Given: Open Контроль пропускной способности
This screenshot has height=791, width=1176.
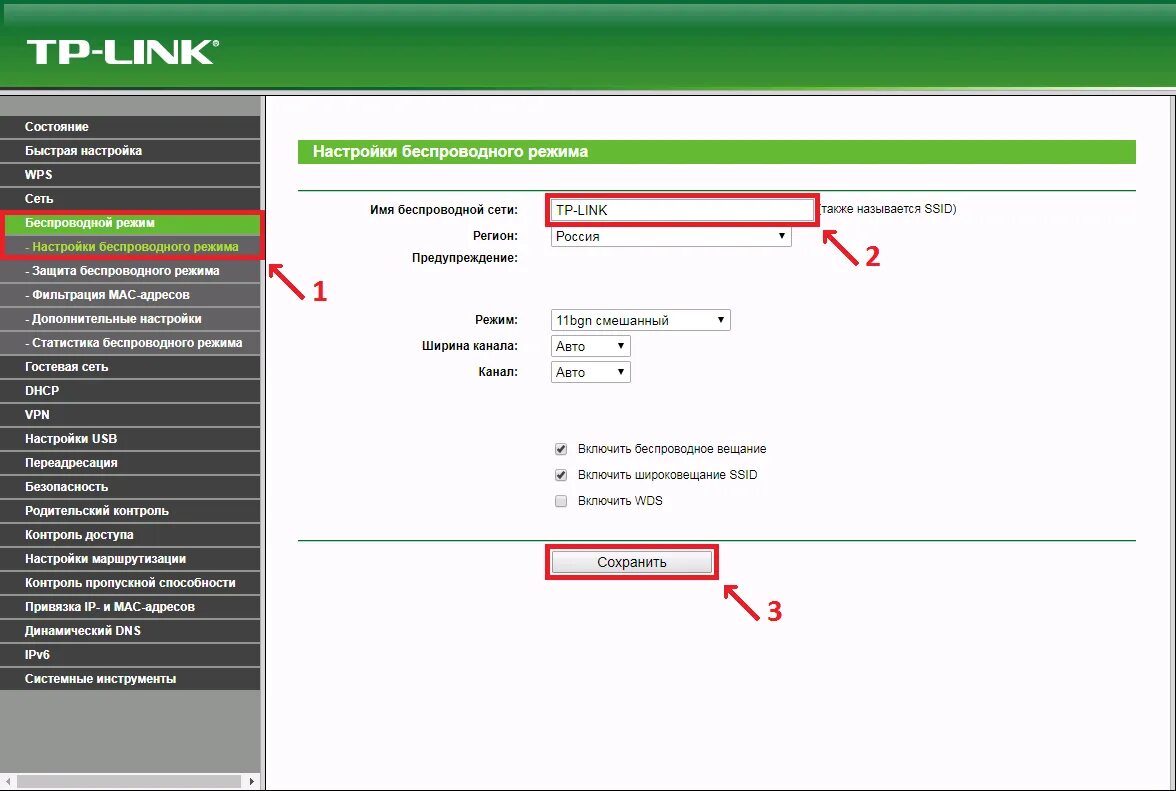Looking at the screenshot, I should (130, 583).
